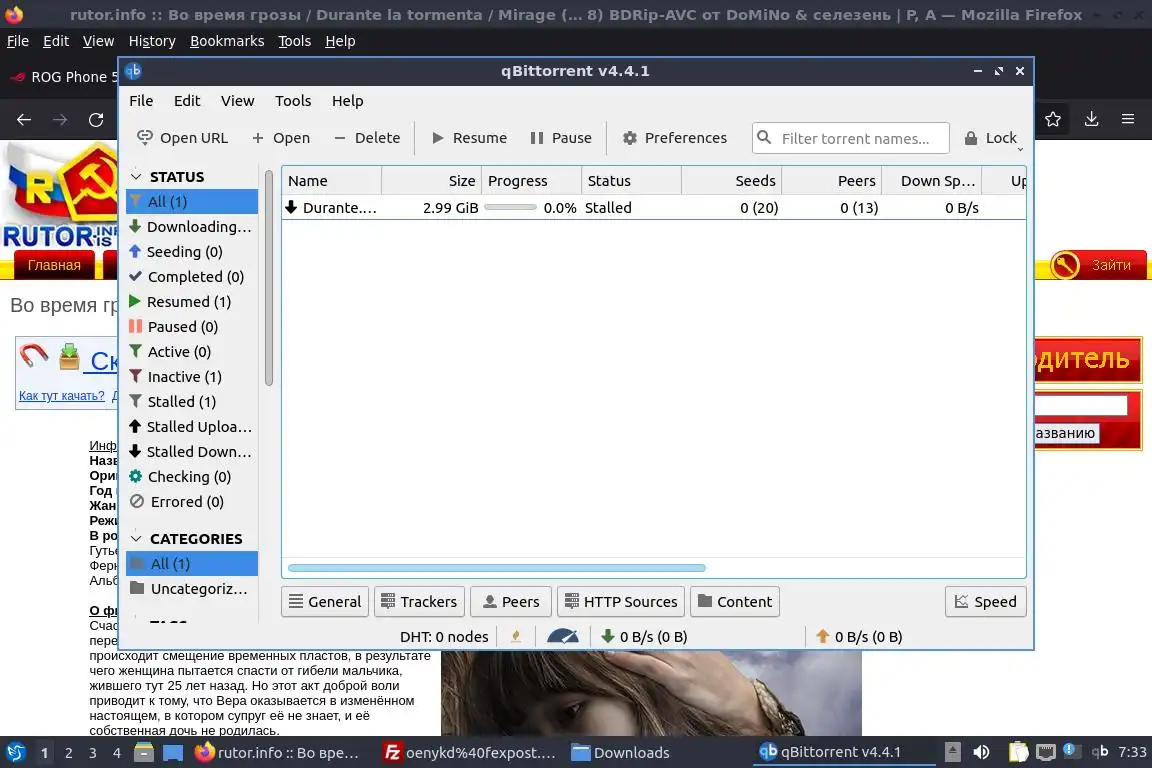Select the Downloading status filter
Viewport: 1152px width, 768px height.
(192, 226)
